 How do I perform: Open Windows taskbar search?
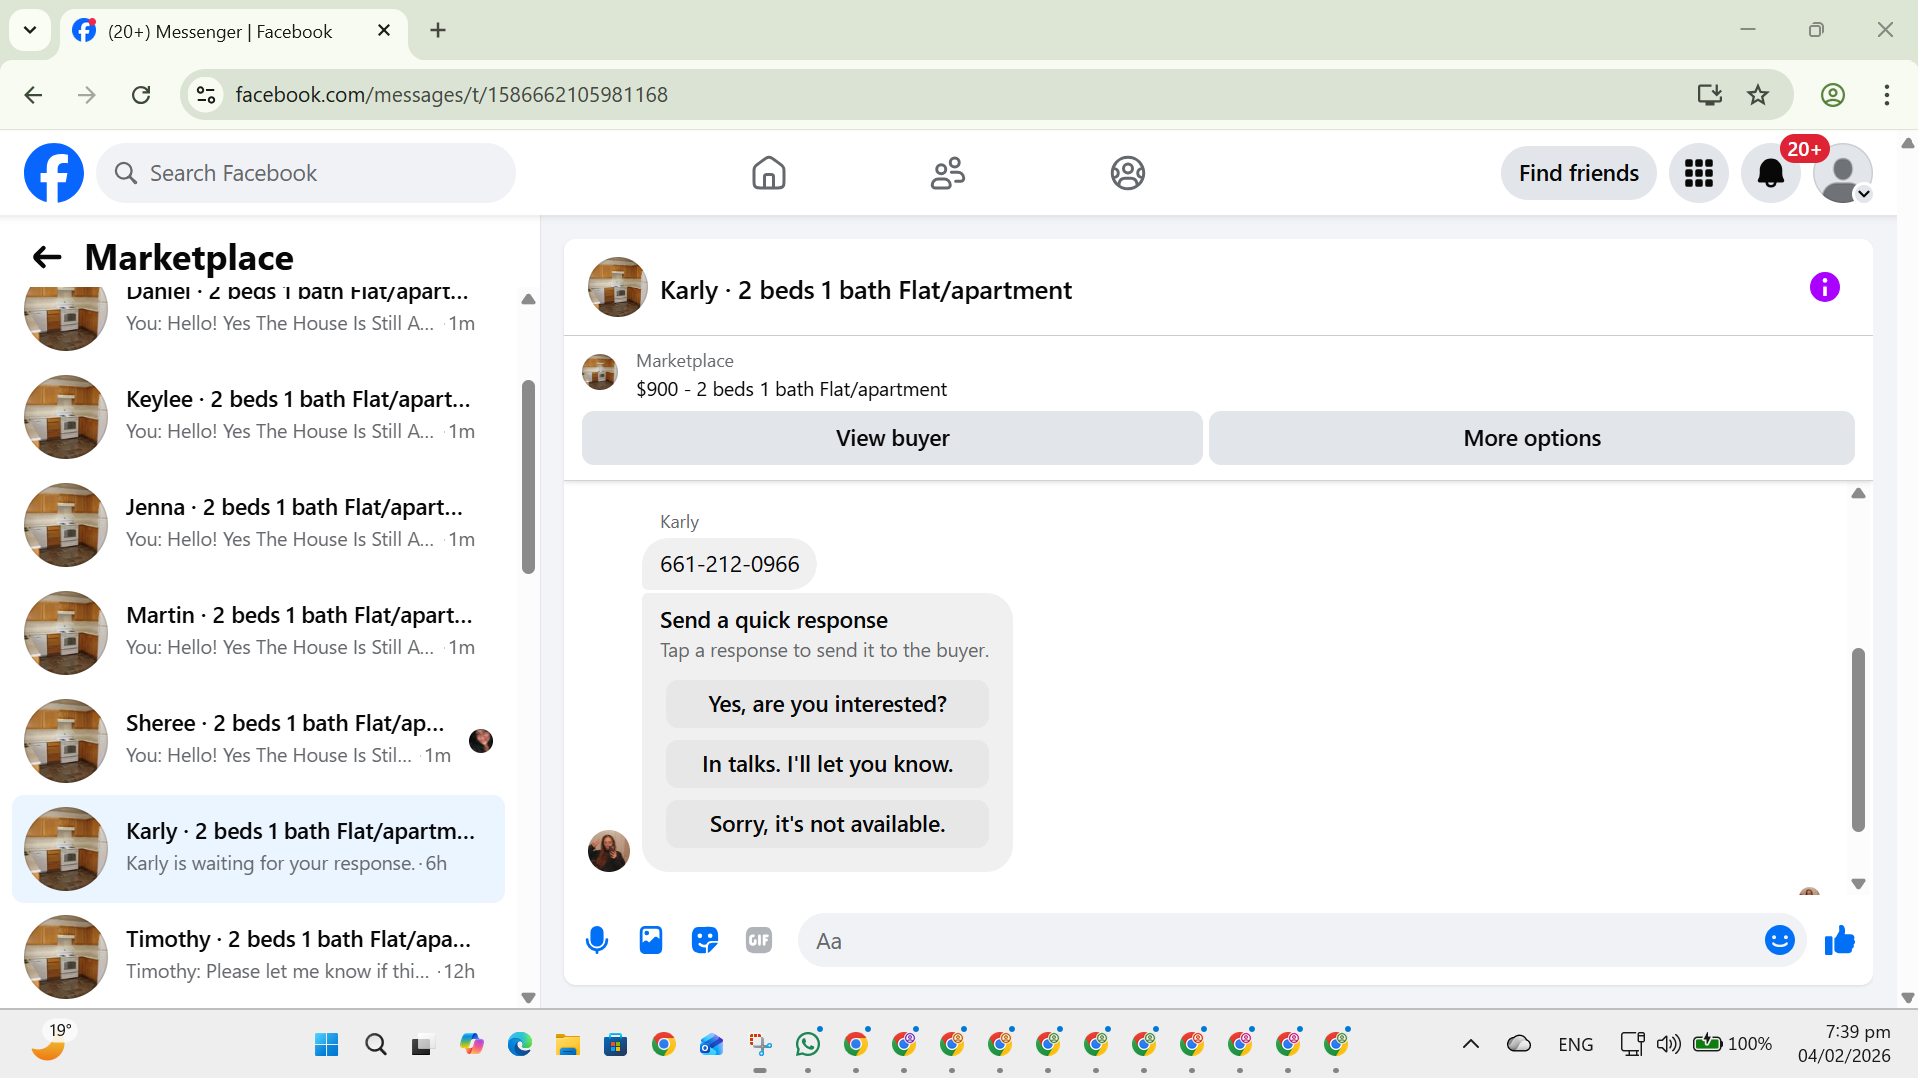[x=375, y=1045]
